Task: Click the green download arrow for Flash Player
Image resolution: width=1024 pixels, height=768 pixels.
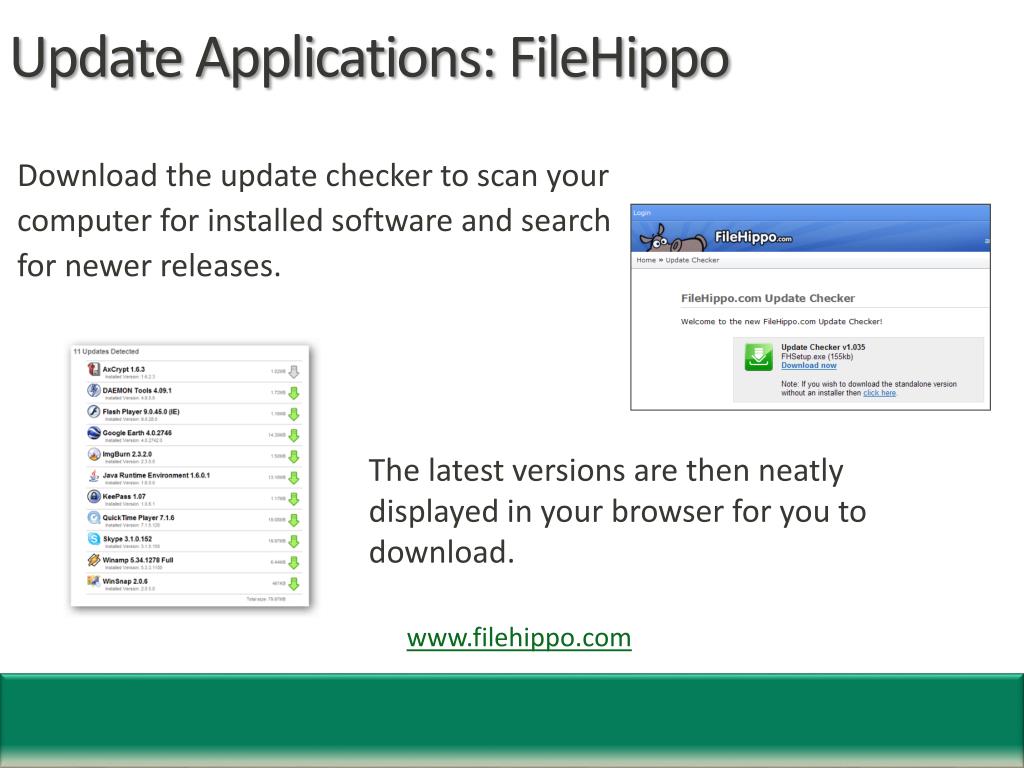Action: click(294, 414)
